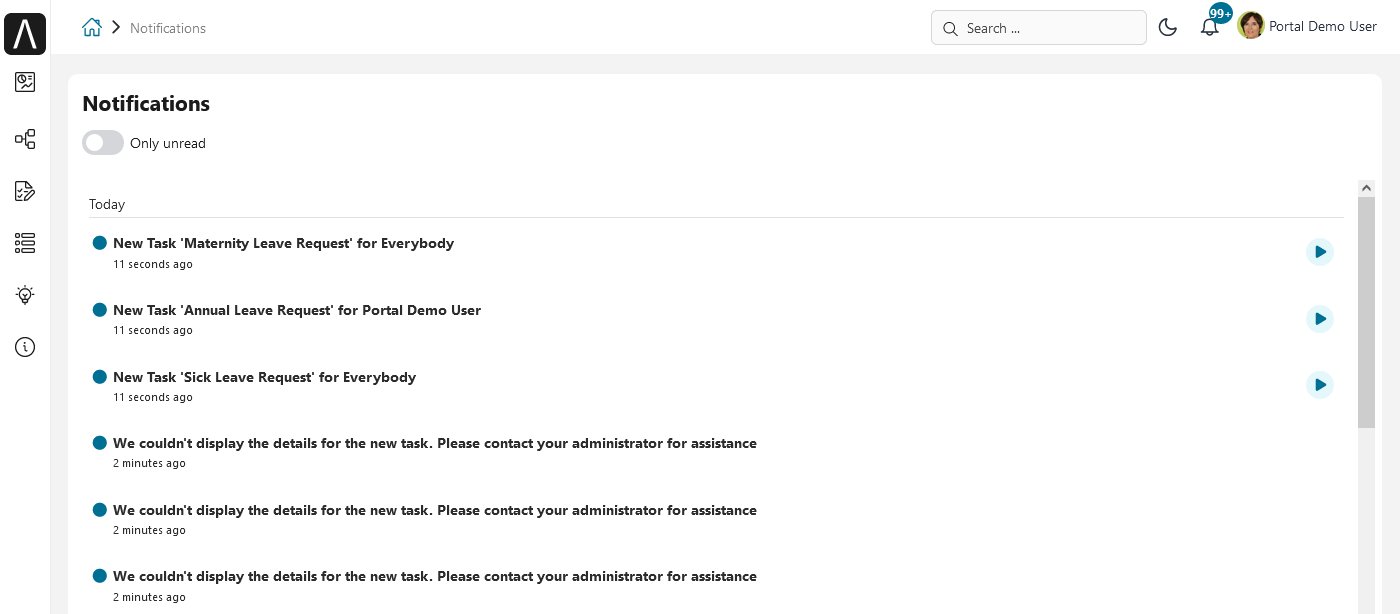Mark 'Sick Leave Request' notification dot as read
Viewport: 1400px width, 614px height.
(x=99, y=377)
